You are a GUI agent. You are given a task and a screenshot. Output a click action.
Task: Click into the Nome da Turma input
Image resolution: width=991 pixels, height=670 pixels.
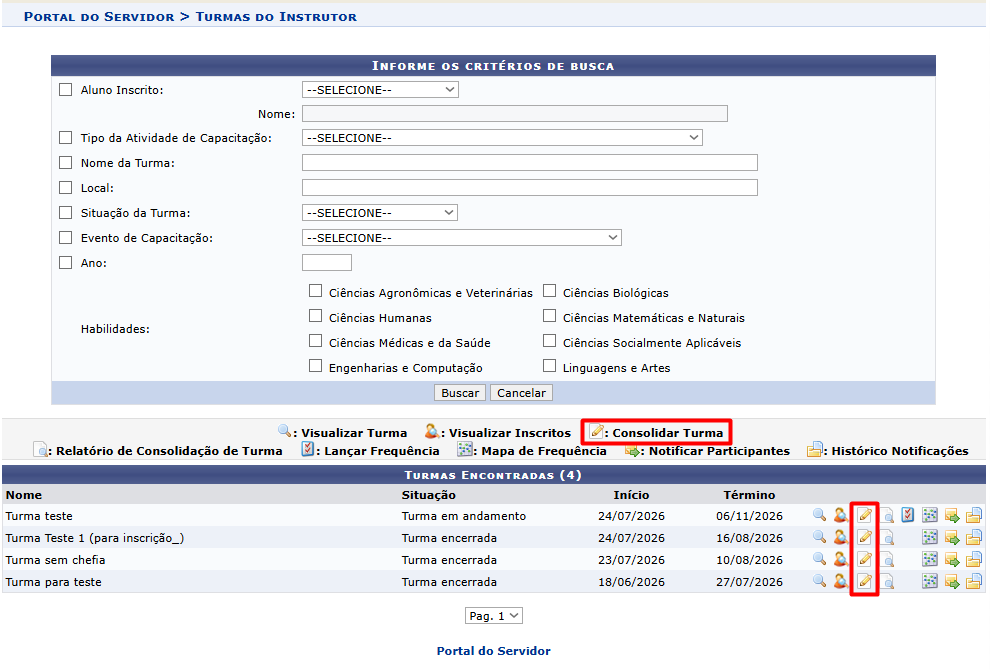530,162
